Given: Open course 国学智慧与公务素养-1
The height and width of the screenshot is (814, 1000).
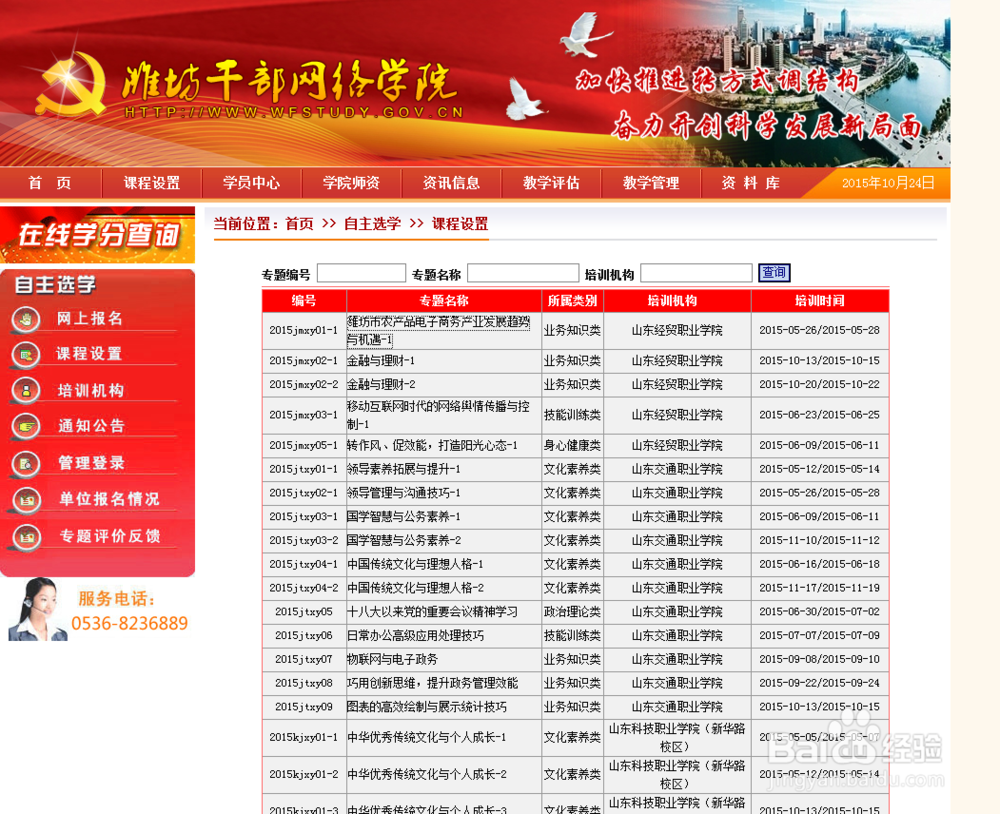Looking at the screenshot, I should [x=404, y=517].
